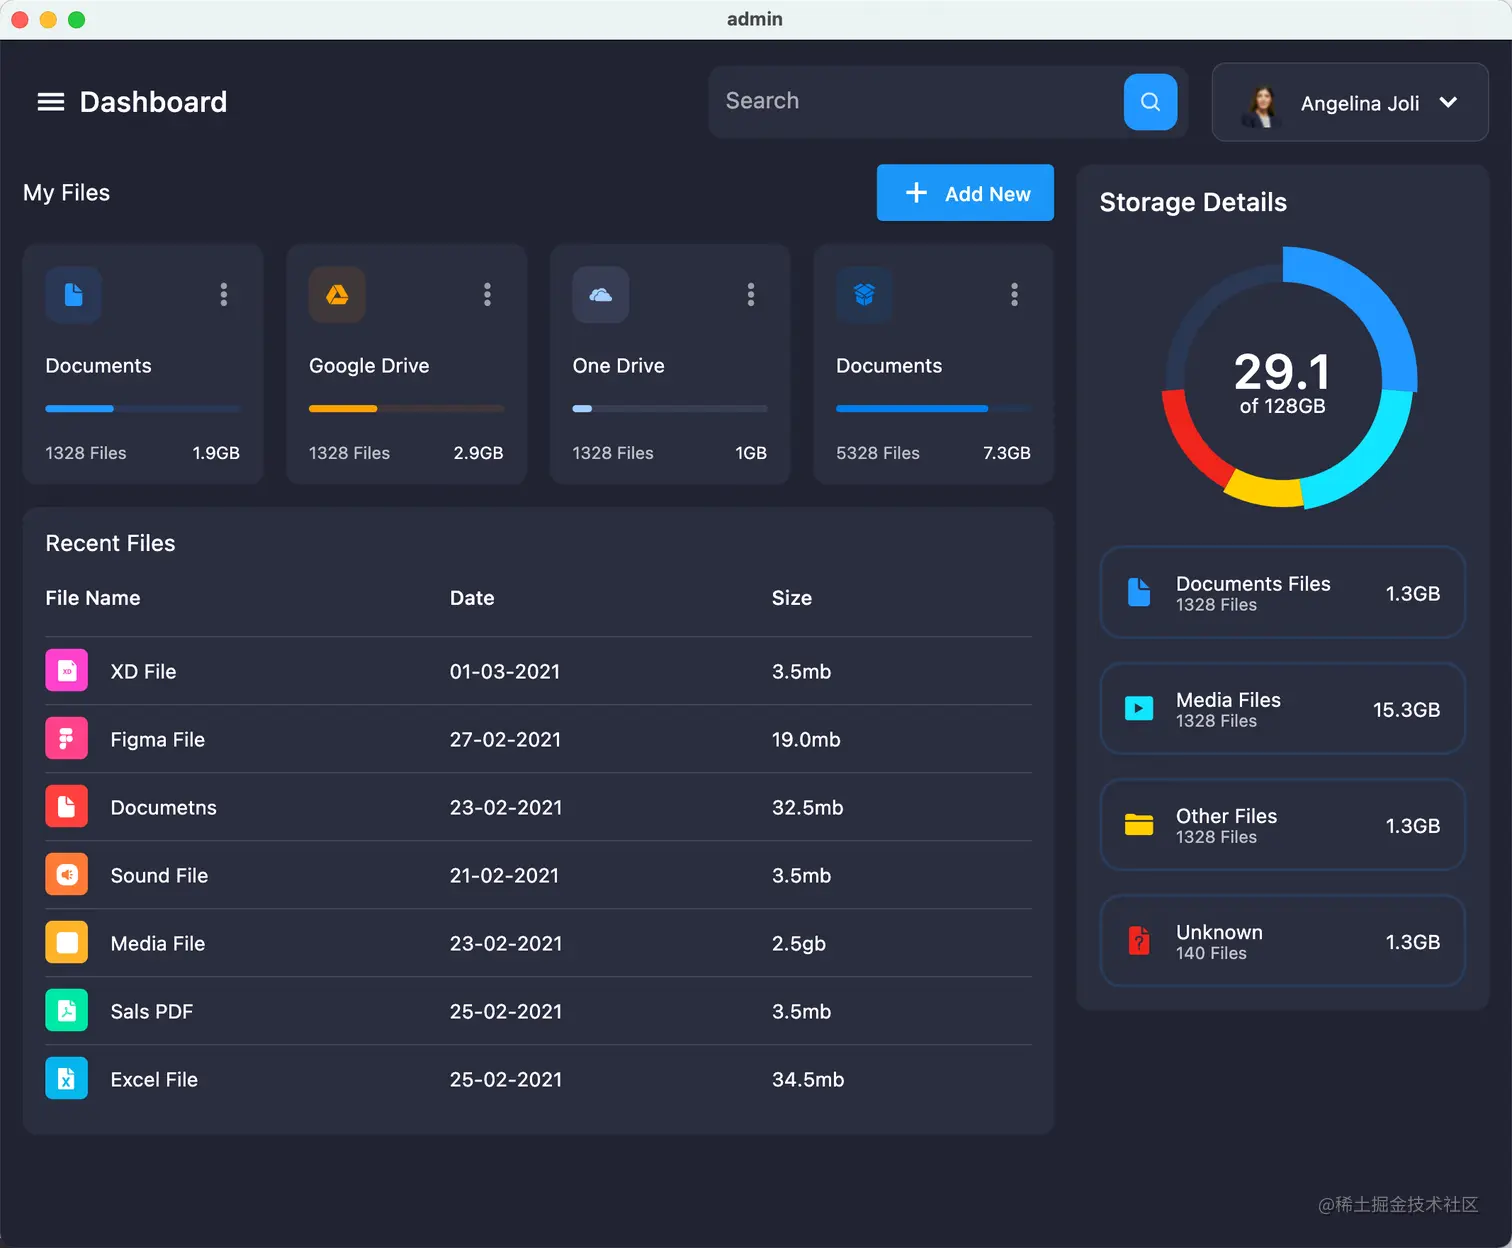Click the Documents Files blue page icon
This screenshot has width=1512, height=1248.
click(x=1139, y=593)
